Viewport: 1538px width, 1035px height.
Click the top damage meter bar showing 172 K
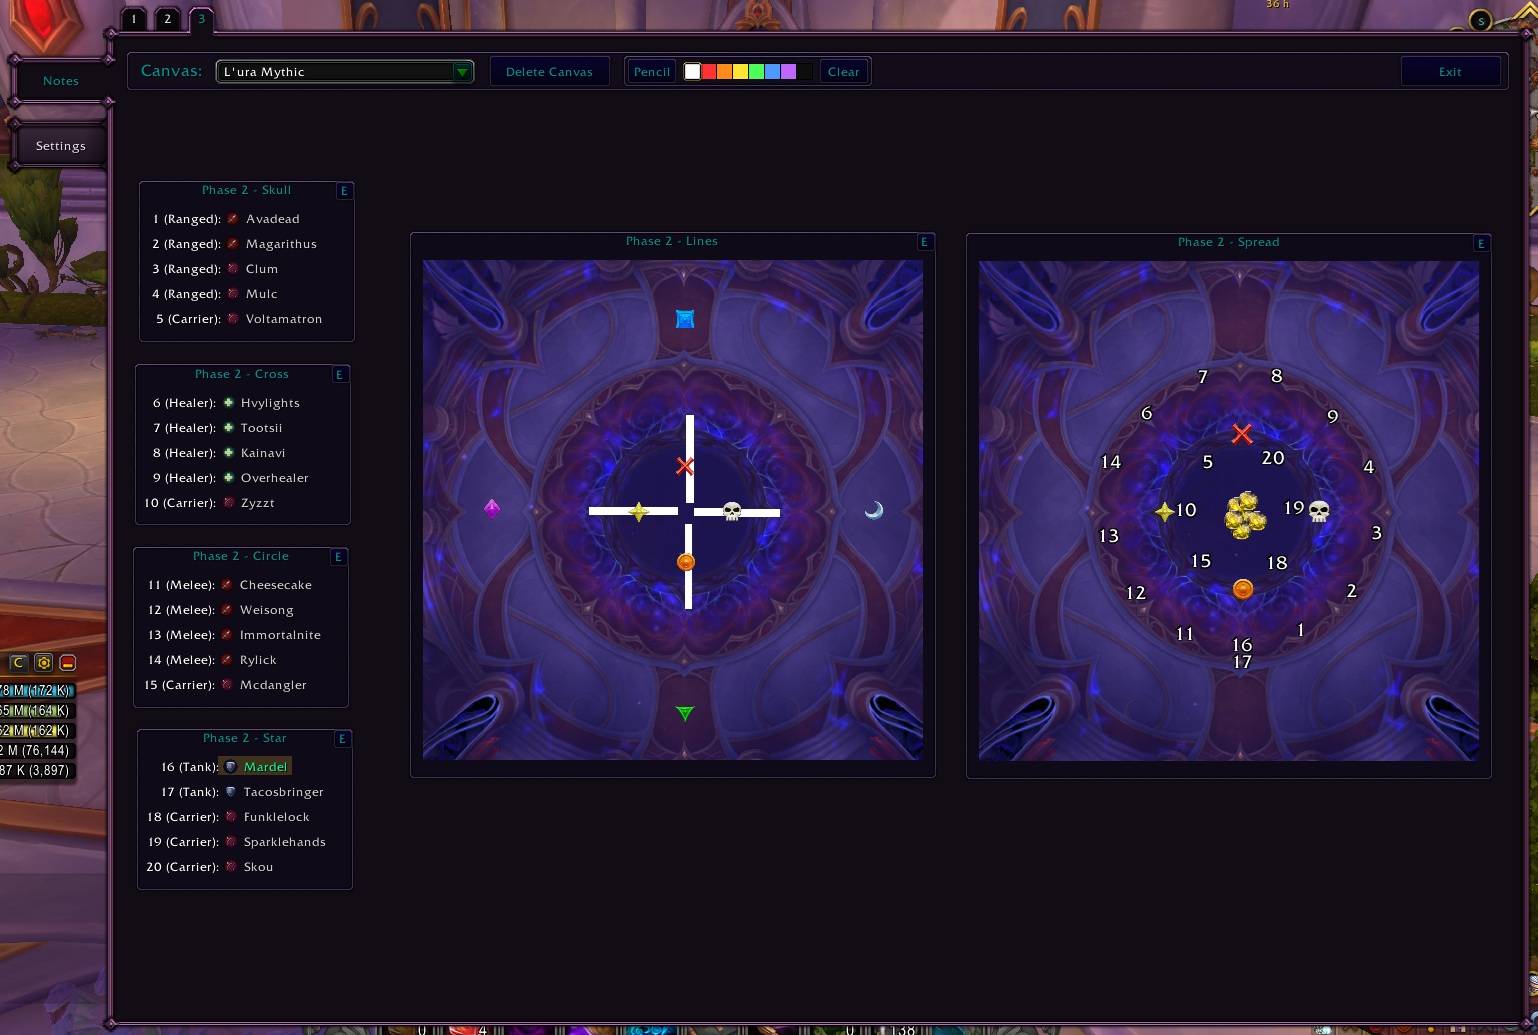37,691
